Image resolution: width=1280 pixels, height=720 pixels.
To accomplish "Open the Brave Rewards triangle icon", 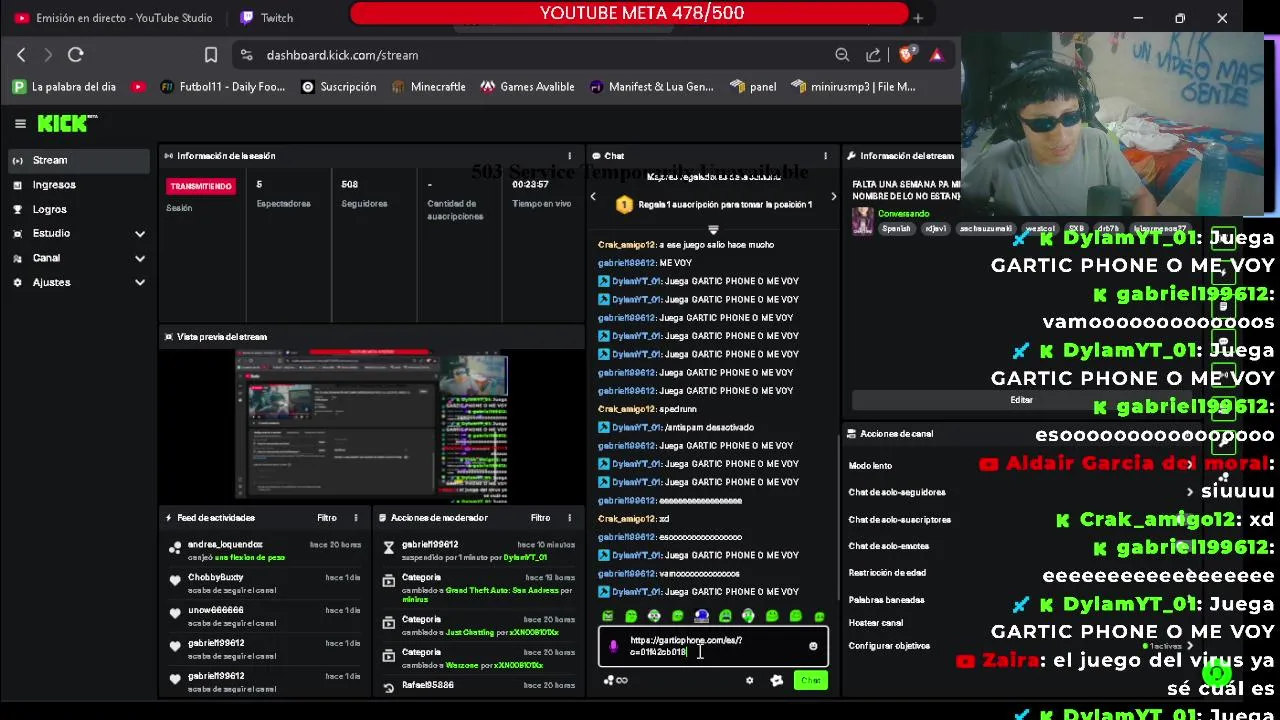I will click(x=936, y=55).
